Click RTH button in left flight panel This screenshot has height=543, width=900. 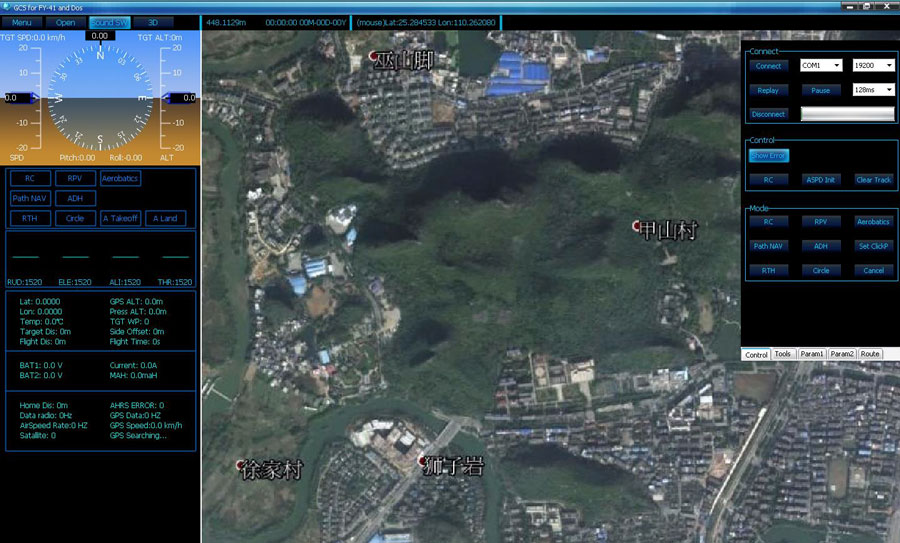click(x=30, y=219)
